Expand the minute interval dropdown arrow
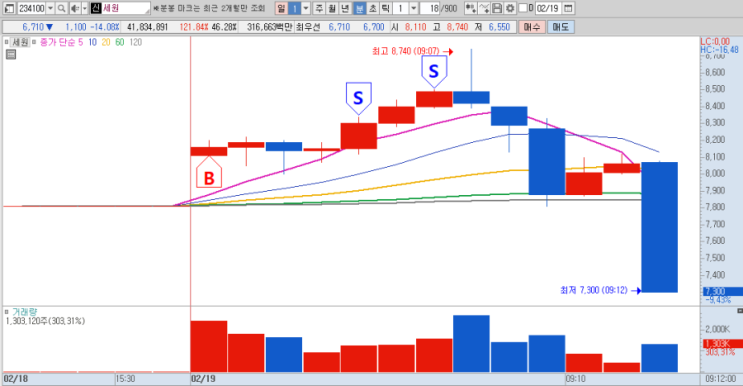This screenshot has width=743, height=386. (x=306, y=8)
